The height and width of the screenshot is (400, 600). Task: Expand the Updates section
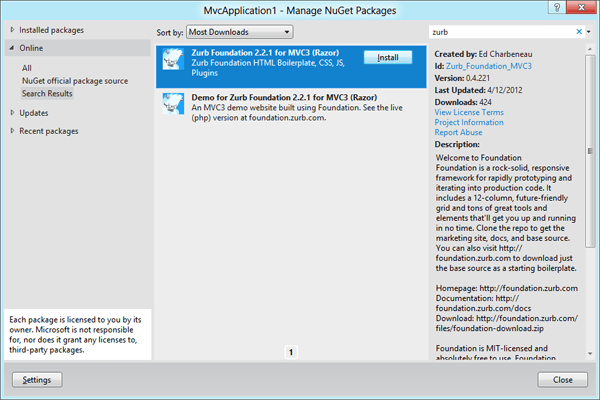coord(12,113)
